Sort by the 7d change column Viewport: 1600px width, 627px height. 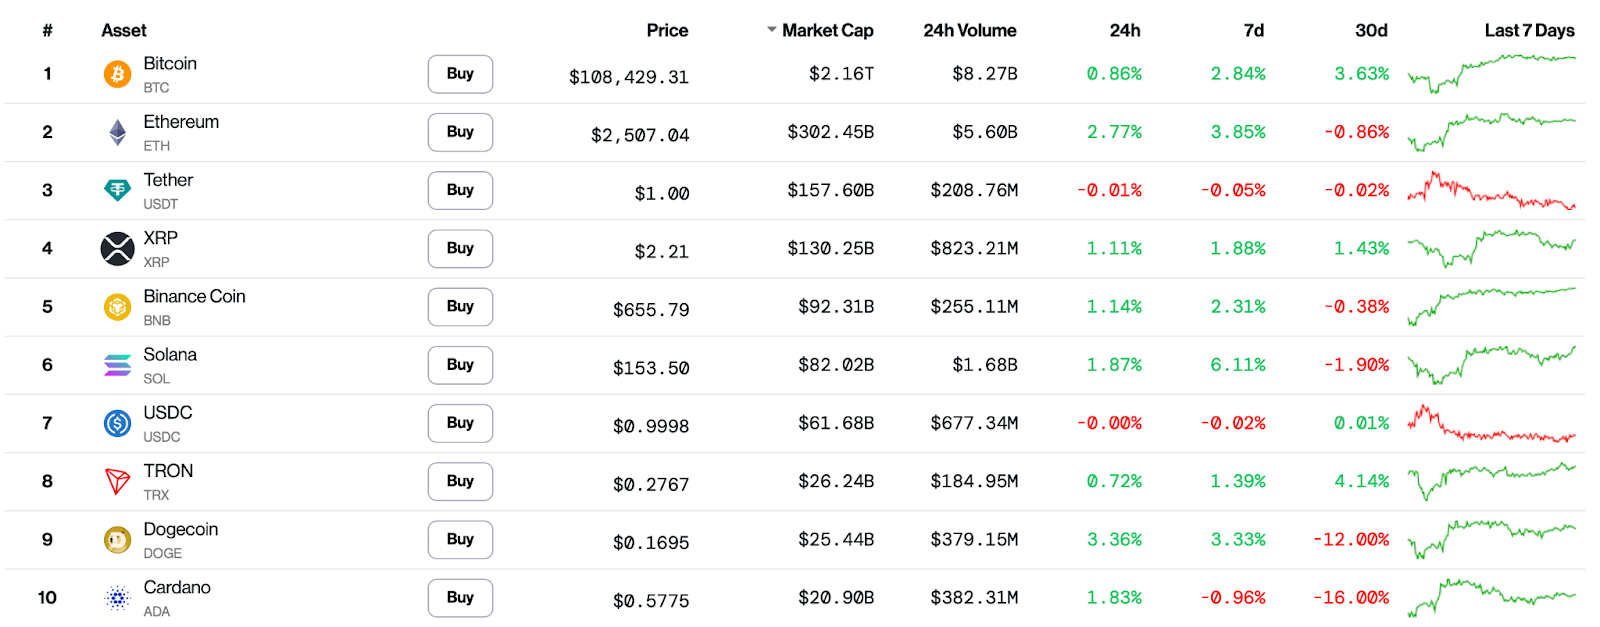(1253, 31)
